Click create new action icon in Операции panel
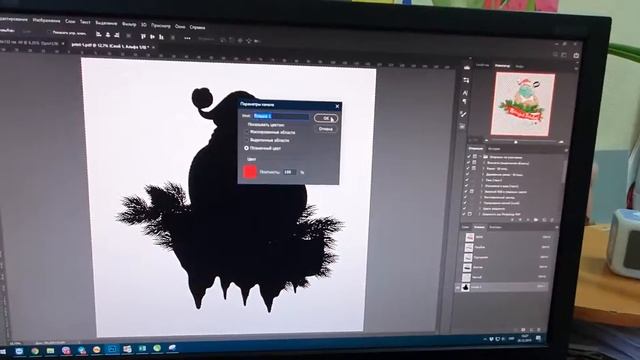This screenshot has width=640, height=360. [544, 220]
